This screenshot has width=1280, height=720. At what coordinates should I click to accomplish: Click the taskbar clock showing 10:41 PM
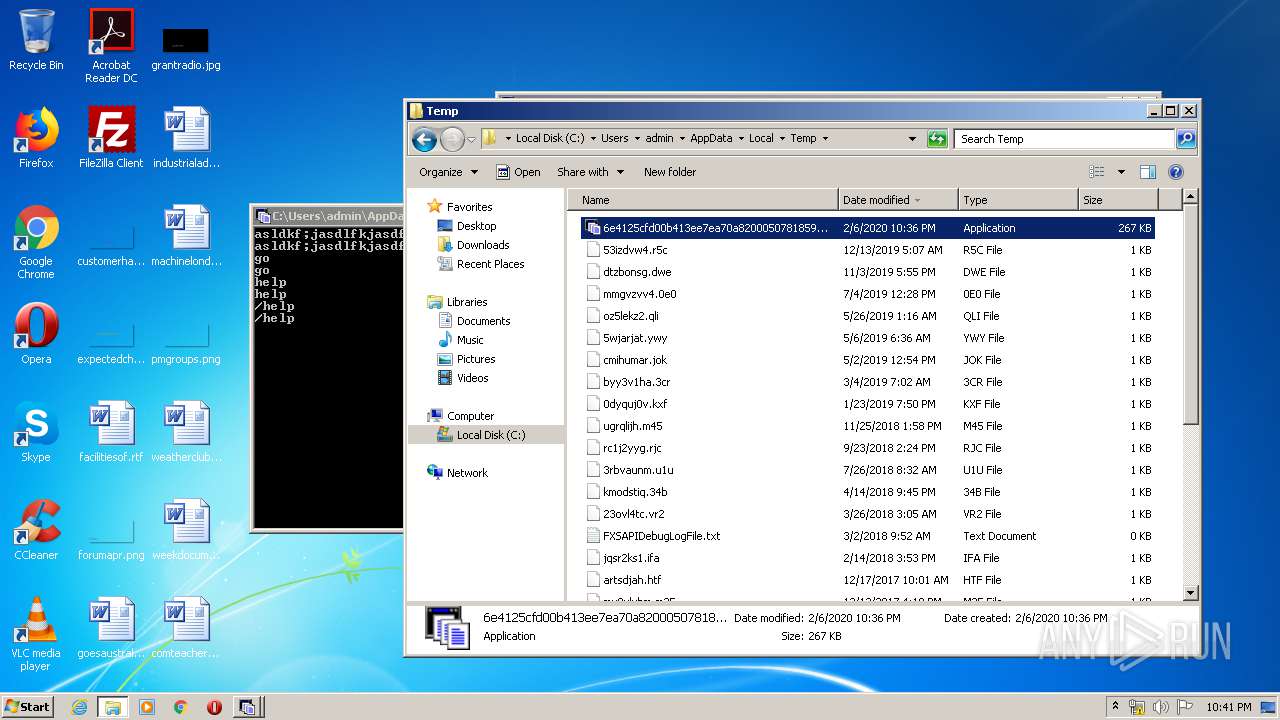click(x=1228, y=707)
